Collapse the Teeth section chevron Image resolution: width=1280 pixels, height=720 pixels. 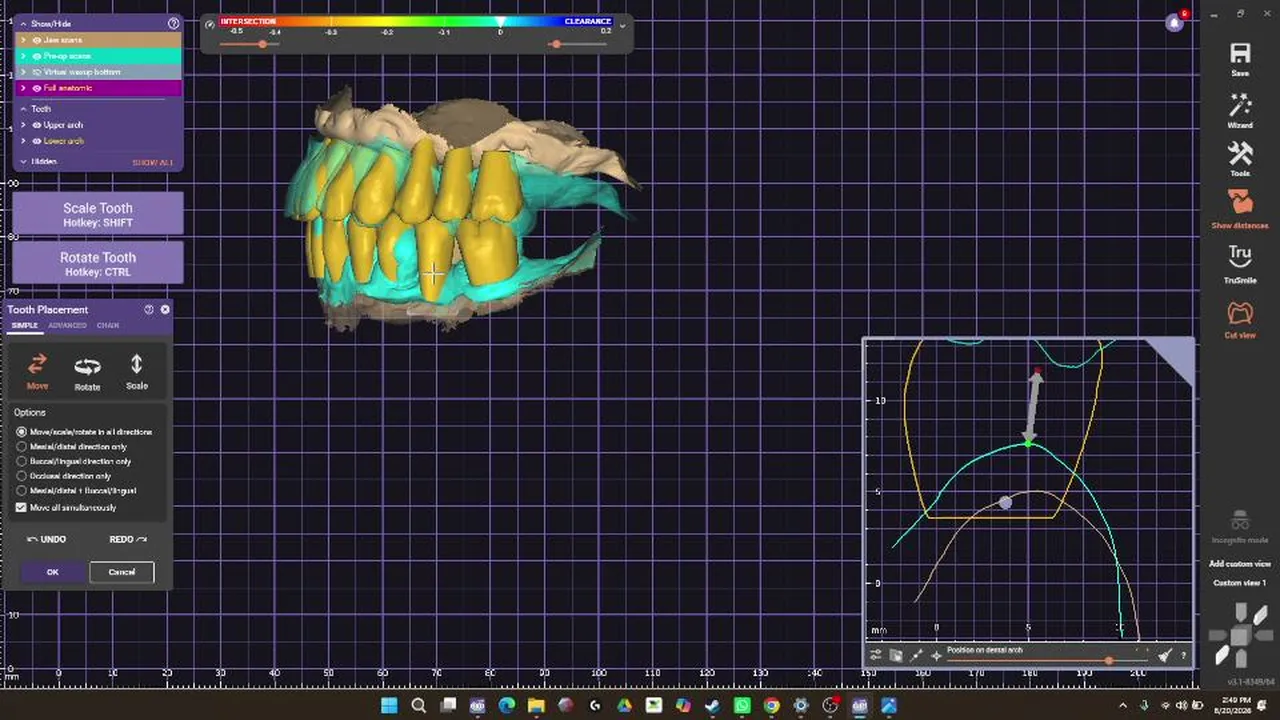pos(23,109)
